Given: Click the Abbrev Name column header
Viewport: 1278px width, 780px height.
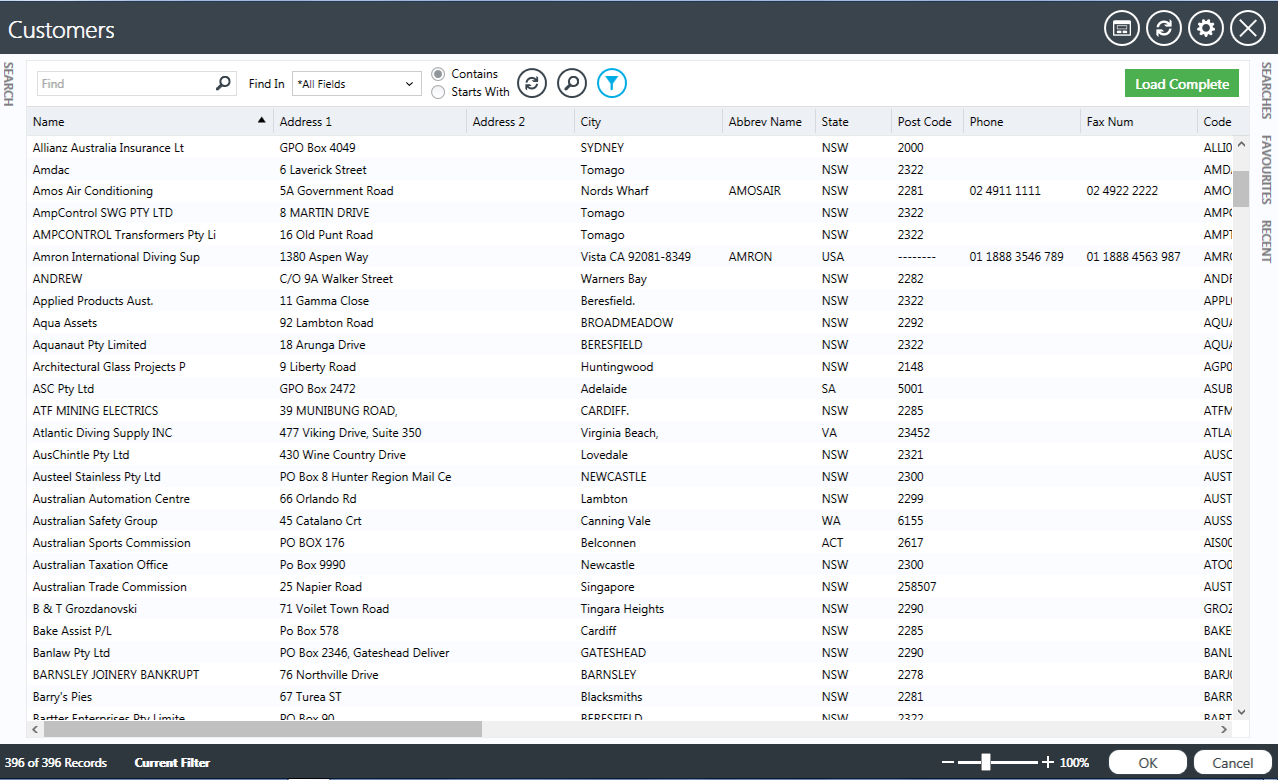Looking at the screenshot, I should pos(768,122).
